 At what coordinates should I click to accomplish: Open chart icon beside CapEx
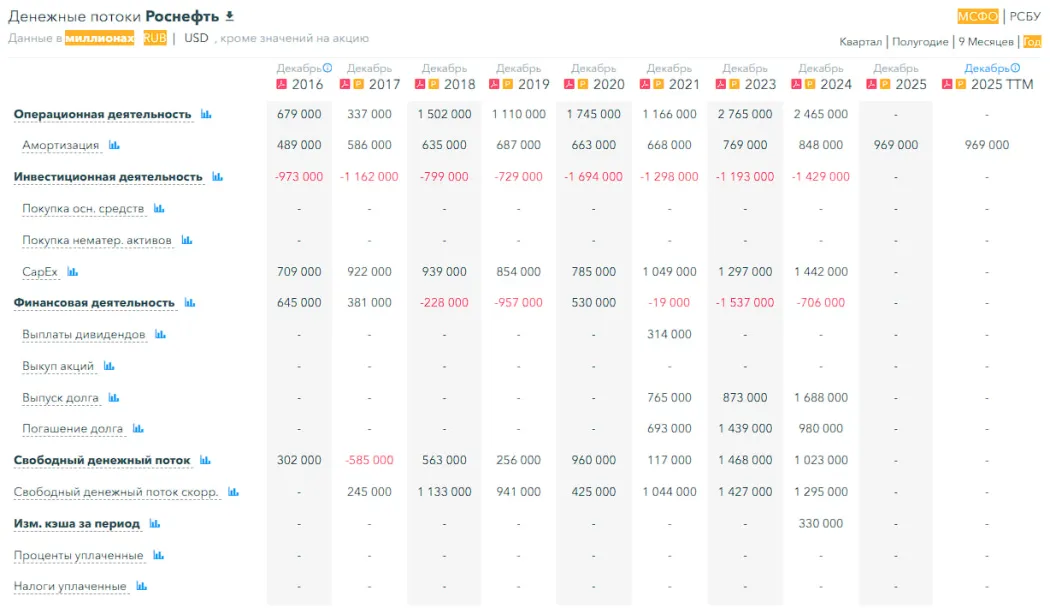point(72,272)
